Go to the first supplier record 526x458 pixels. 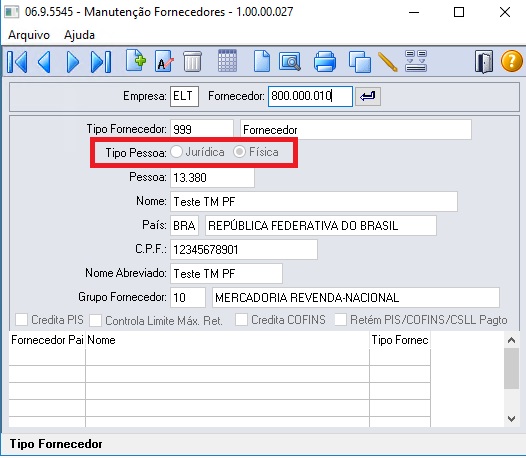click(x=17, y=62)
